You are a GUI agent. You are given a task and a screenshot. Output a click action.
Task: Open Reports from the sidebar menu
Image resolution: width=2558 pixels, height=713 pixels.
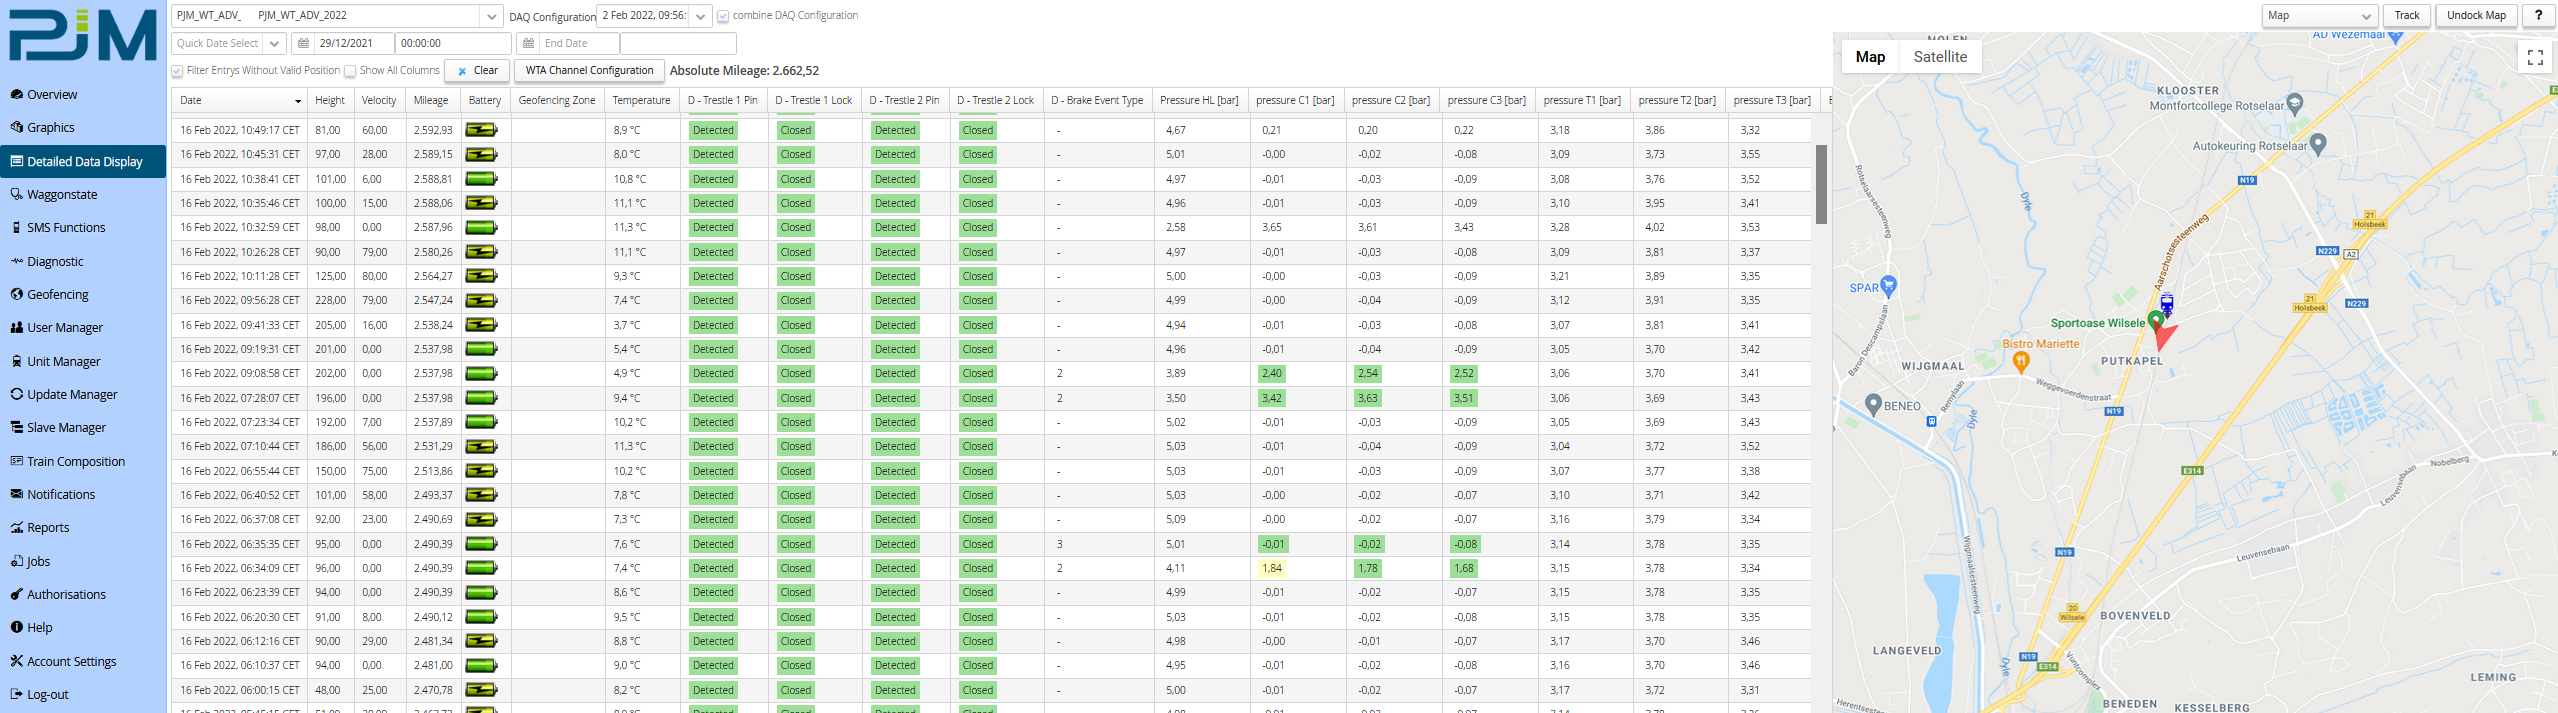pos(48,528)
